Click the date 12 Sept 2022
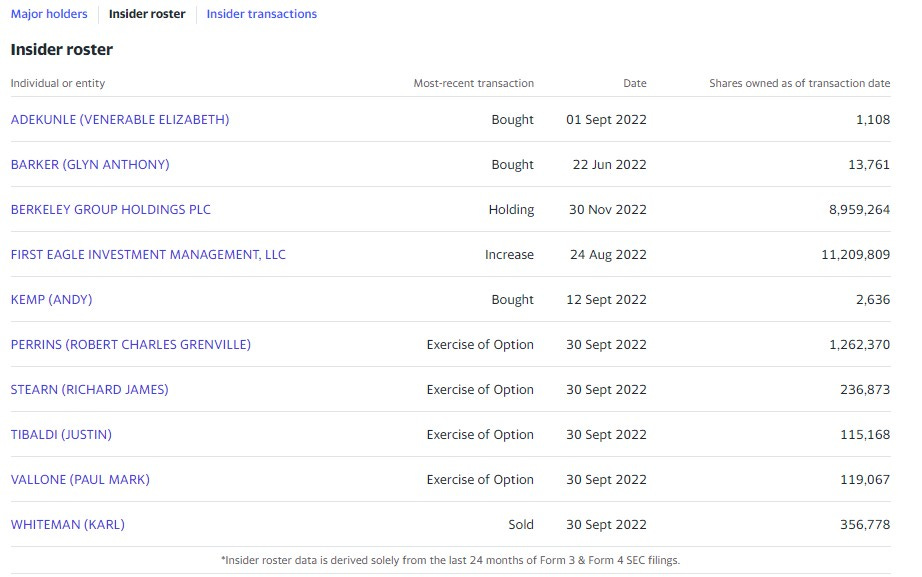This screenshot has width=922, height=577. 606,299
